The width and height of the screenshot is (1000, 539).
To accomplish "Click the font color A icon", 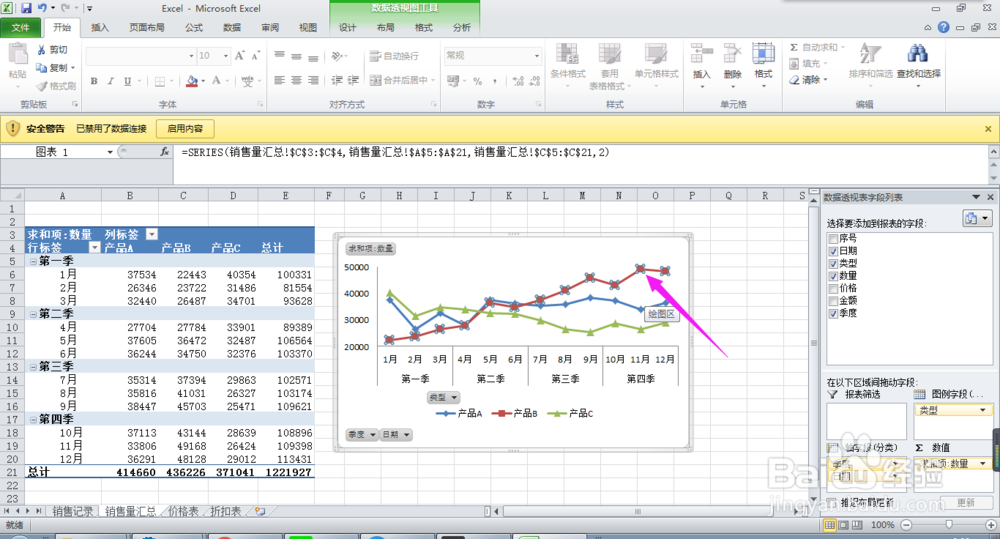I will click(216, 81).
